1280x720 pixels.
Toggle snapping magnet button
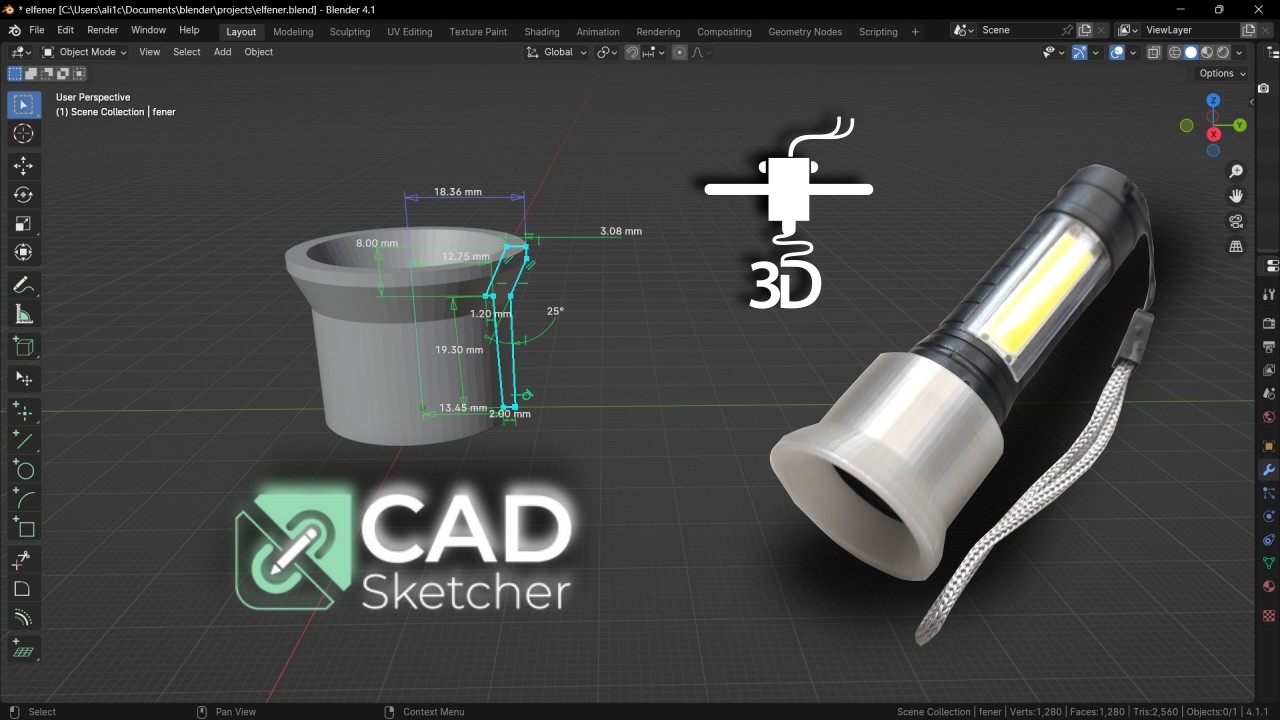pos(632,52)
